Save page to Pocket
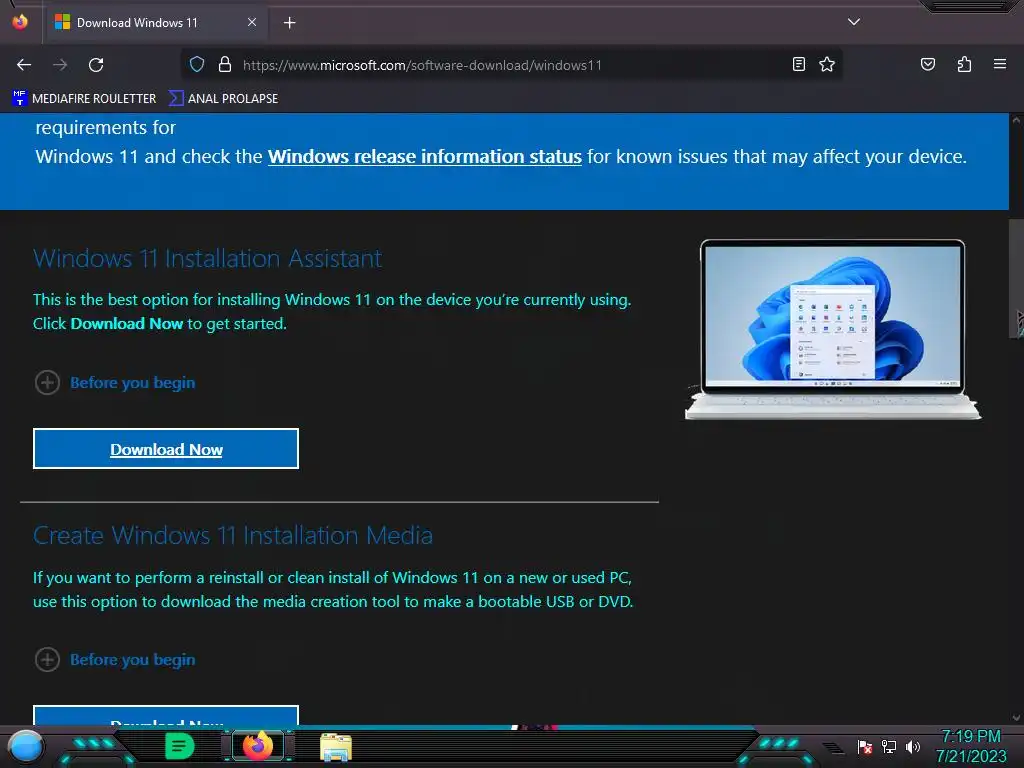The image size is (1024, 768). click(928, 64)
